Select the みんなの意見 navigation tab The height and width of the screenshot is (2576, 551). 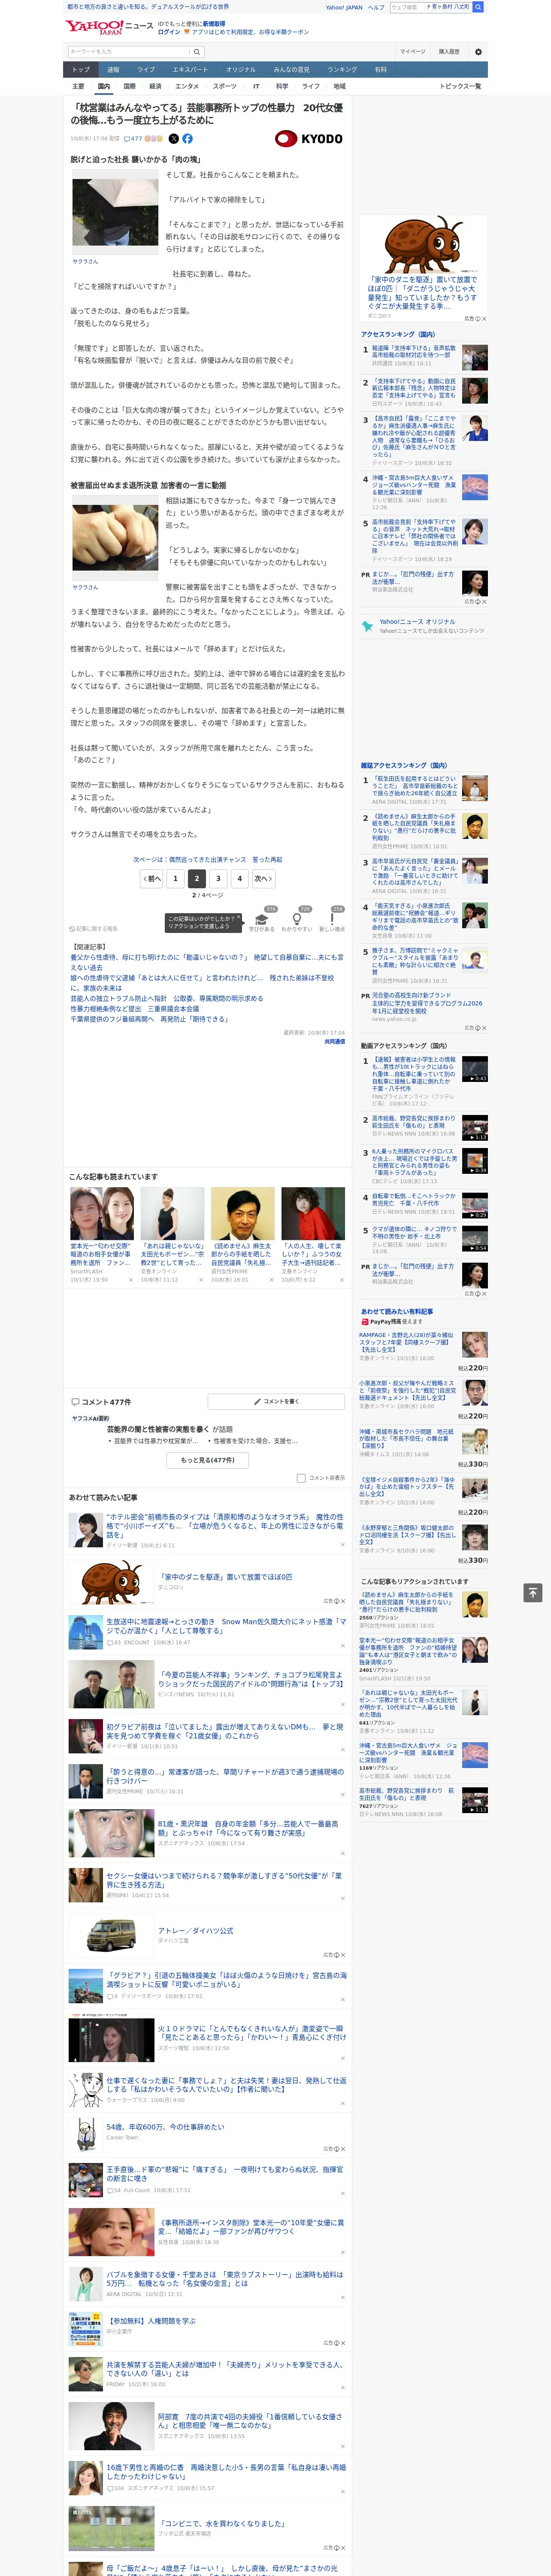[x=292, y=70]
